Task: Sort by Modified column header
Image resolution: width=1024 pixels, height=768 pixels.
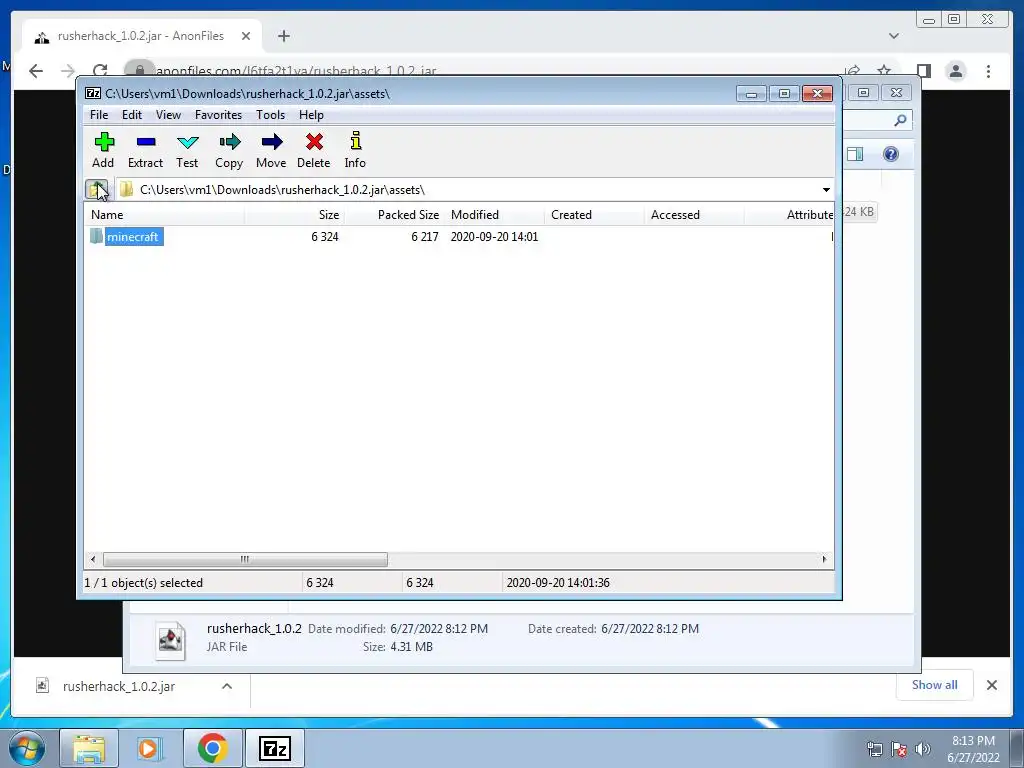Action: 494,215
